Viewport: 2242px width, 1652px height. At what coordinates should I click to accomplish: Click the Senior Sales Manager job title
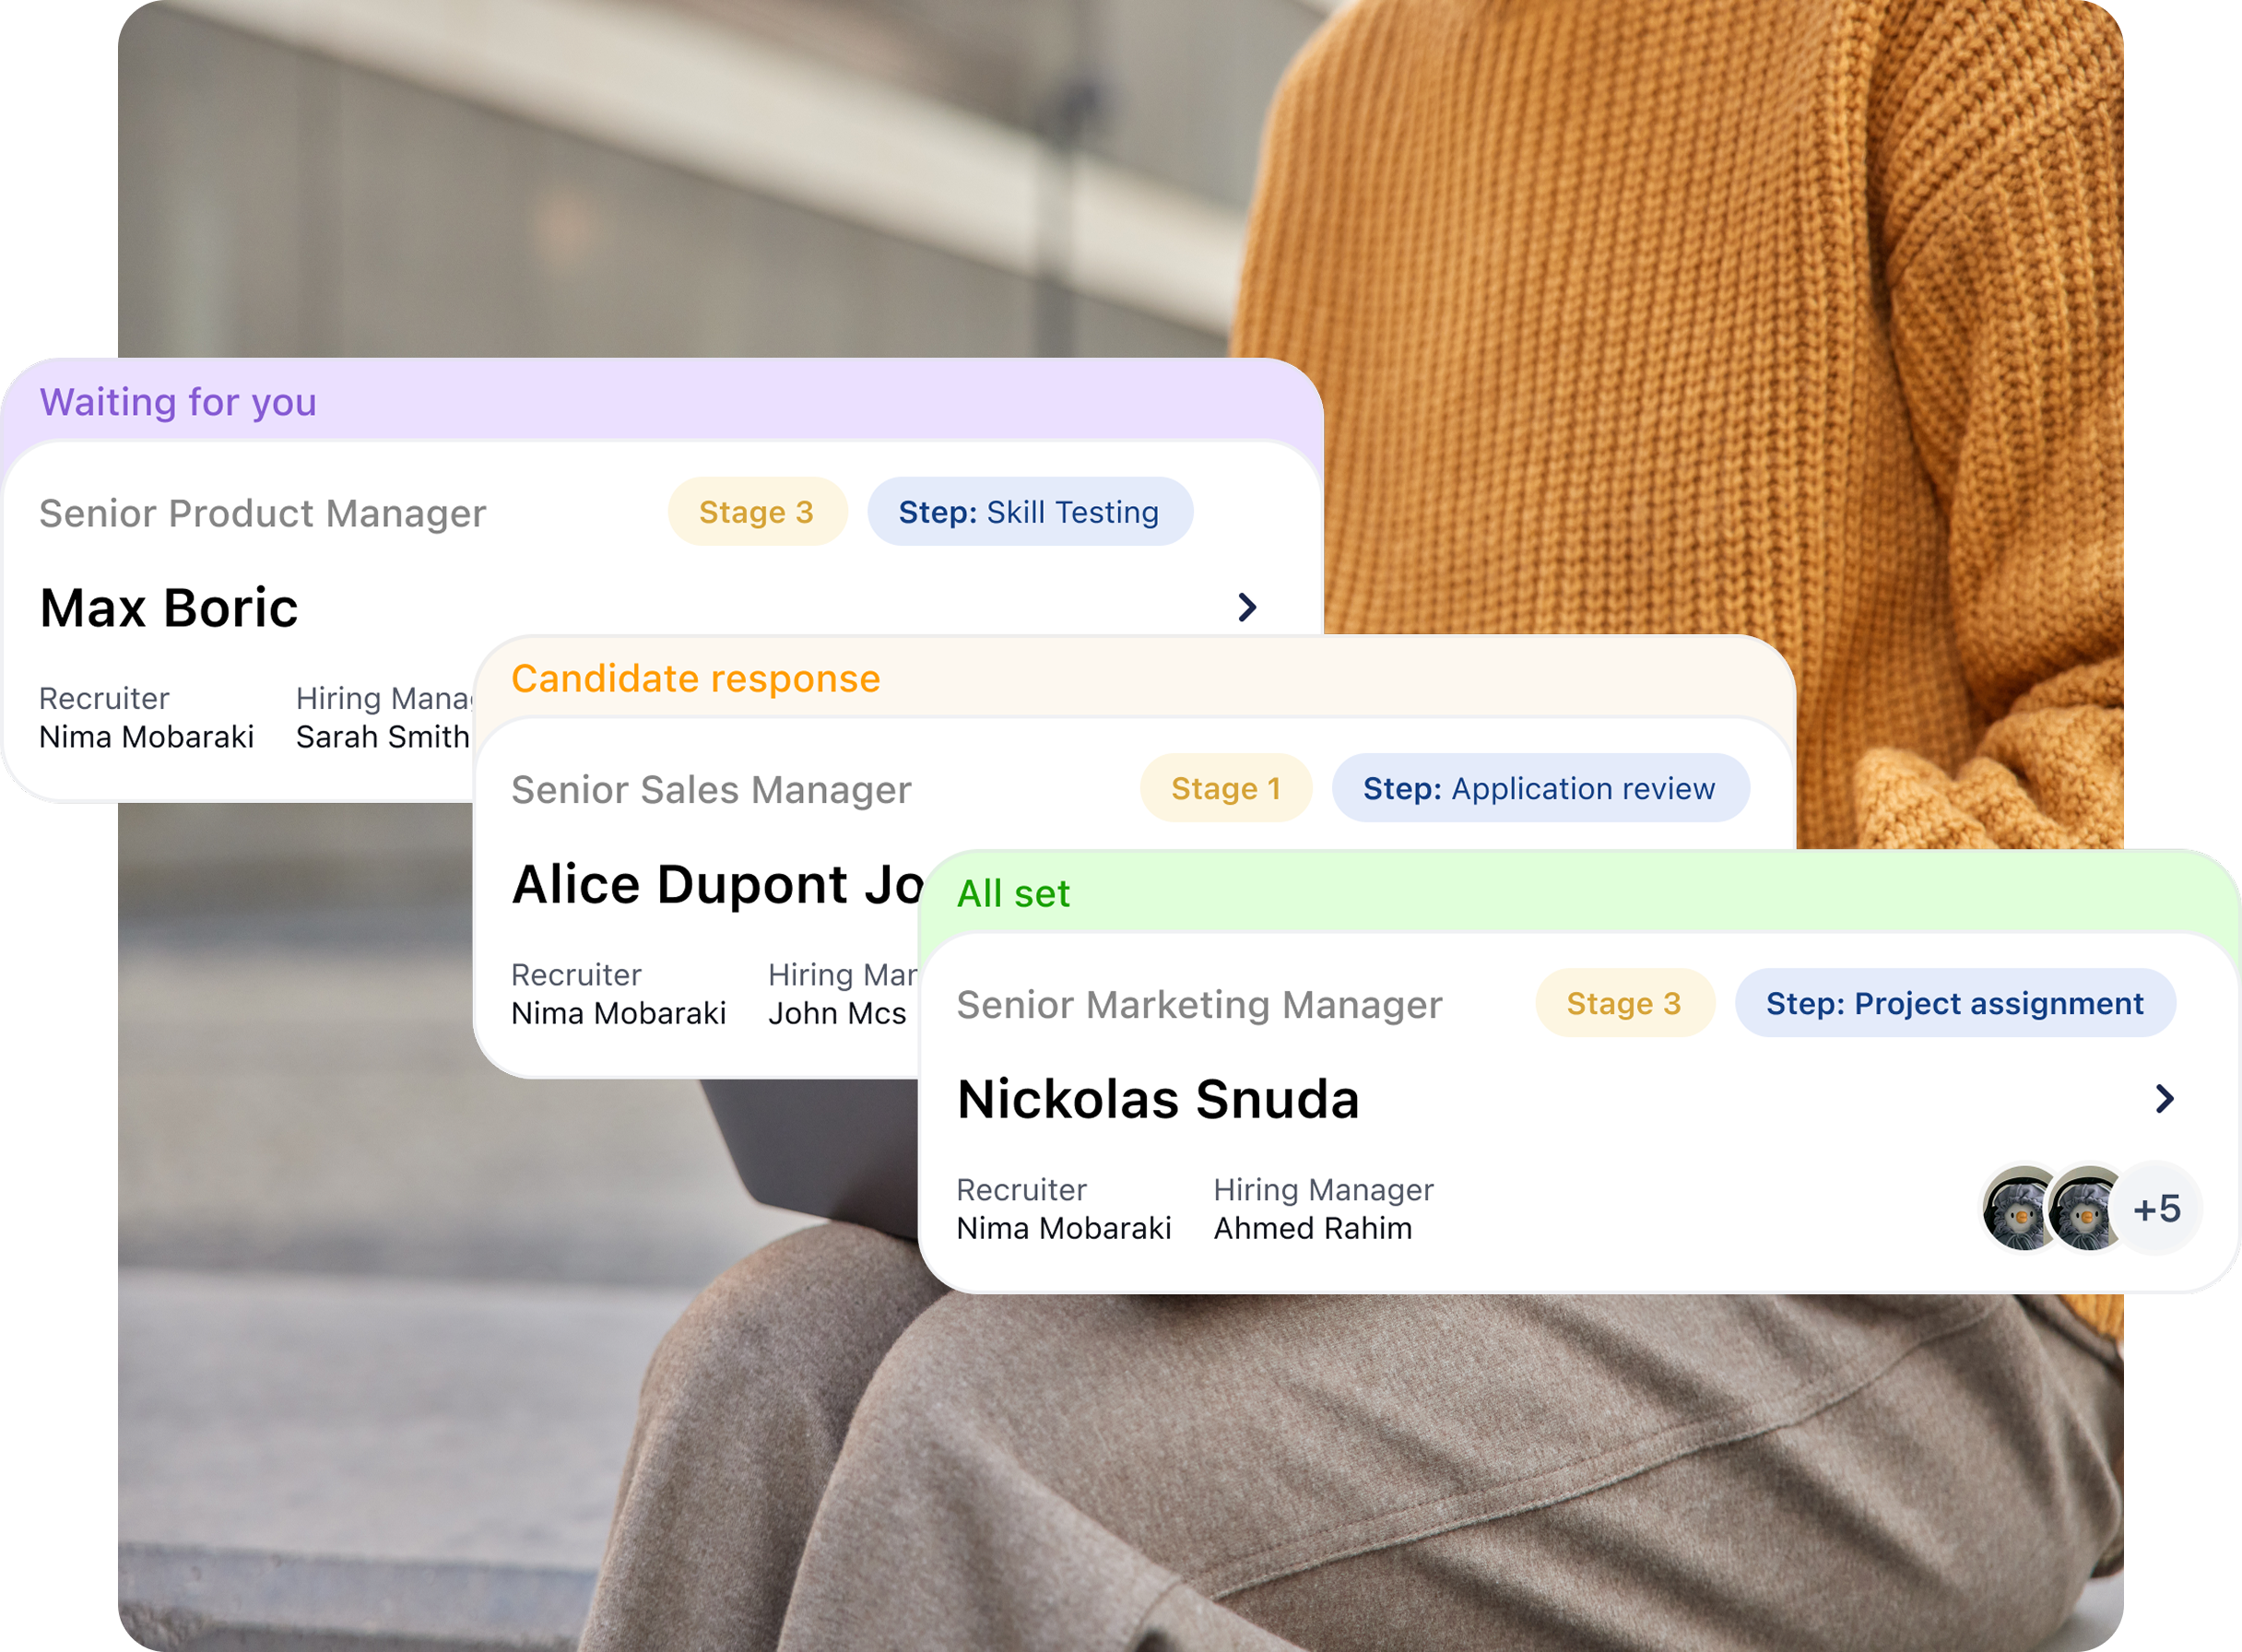(711, 790)
